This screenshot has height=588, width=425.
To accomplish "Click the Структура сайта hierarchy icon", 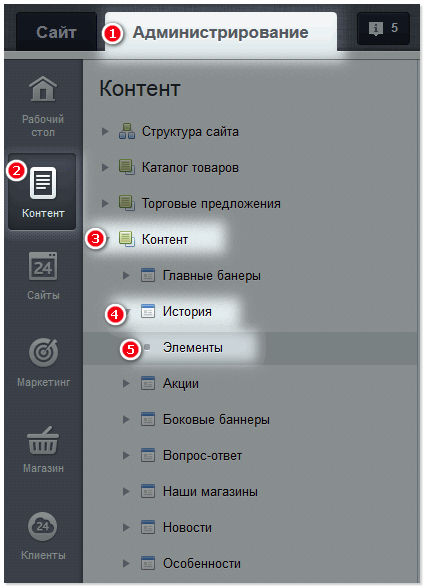I will point(127,131).
